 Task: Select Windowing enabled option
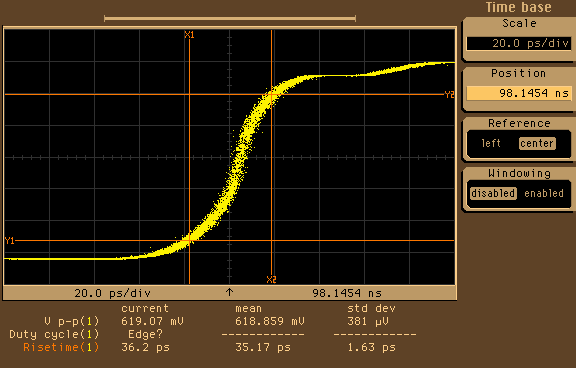pyautogui.click(x=544, y=193)
